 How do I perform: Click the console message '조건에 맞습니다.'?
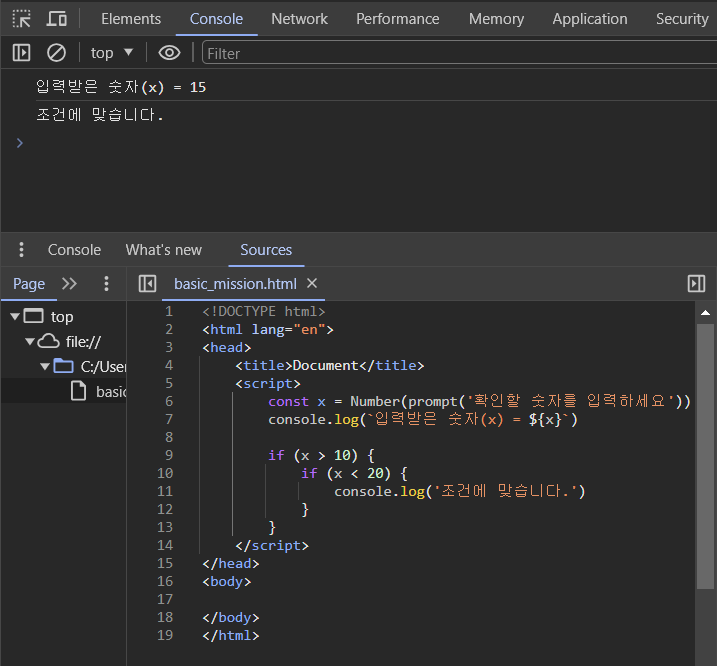[x=100, y=115]
